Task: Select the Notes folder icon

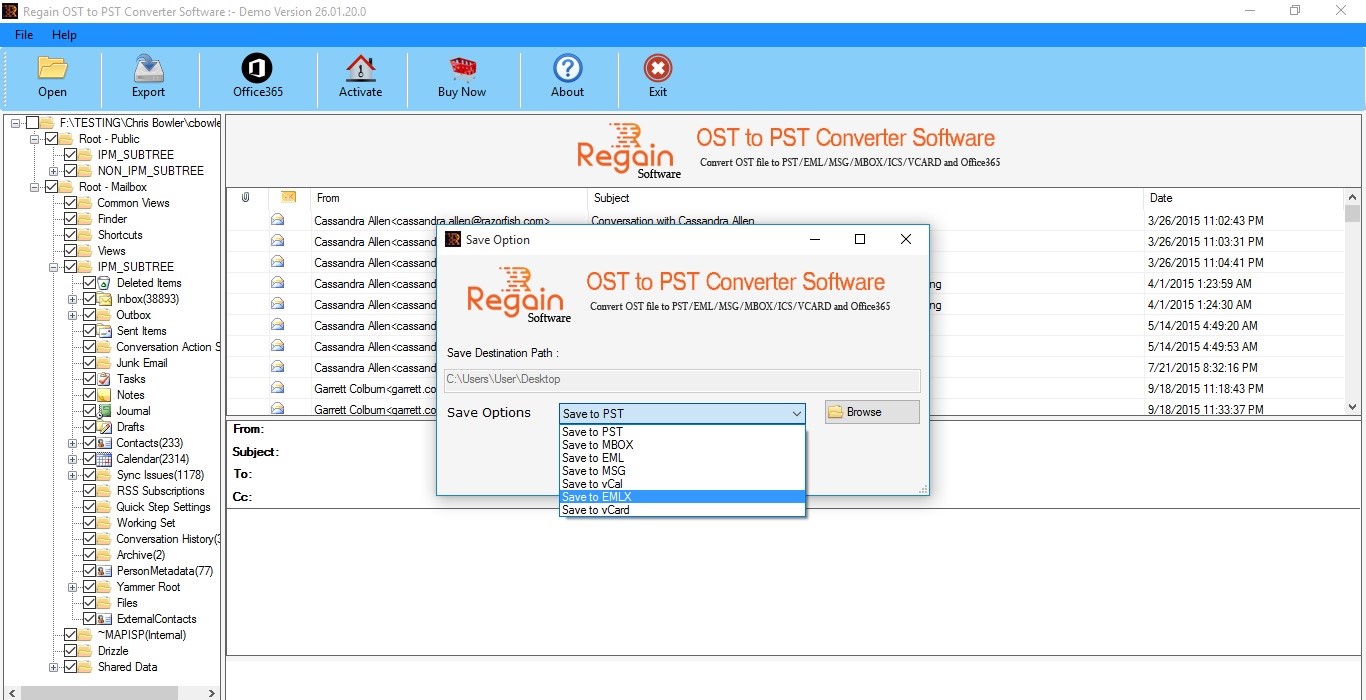Action: click(x=104, y=395)
